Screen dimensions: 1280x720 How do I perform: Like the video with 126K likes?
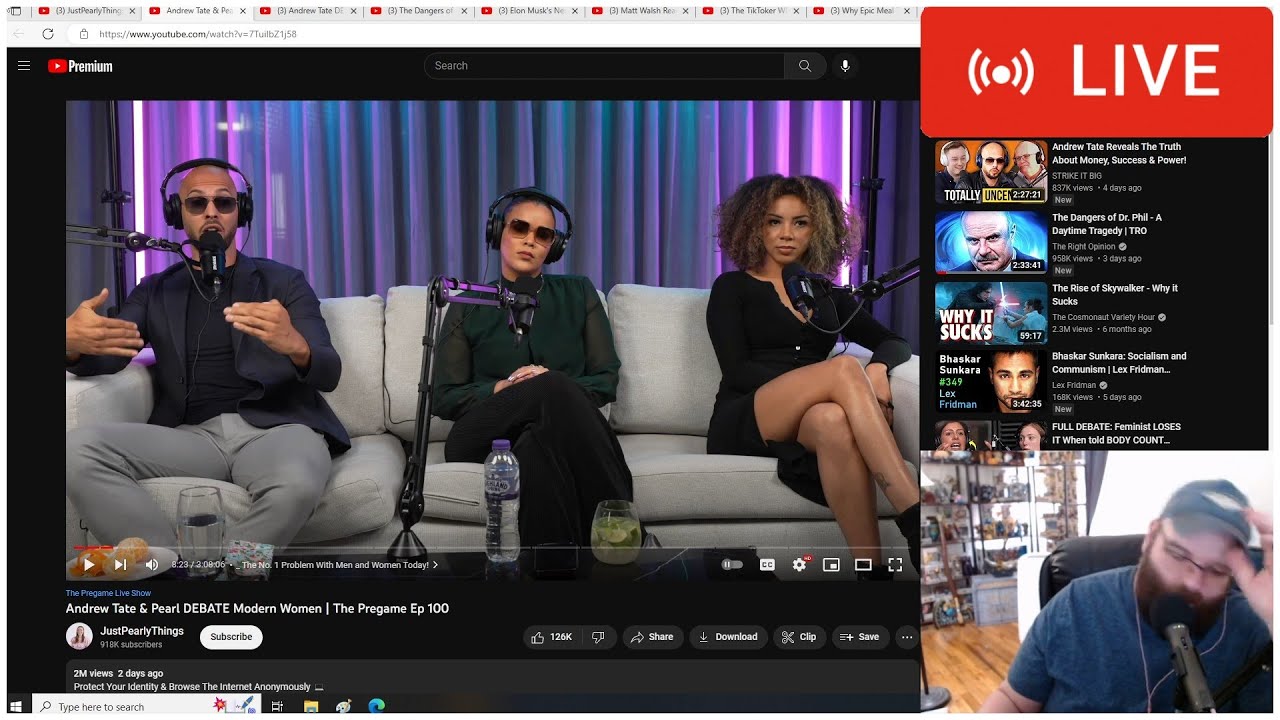coord(552,637)
